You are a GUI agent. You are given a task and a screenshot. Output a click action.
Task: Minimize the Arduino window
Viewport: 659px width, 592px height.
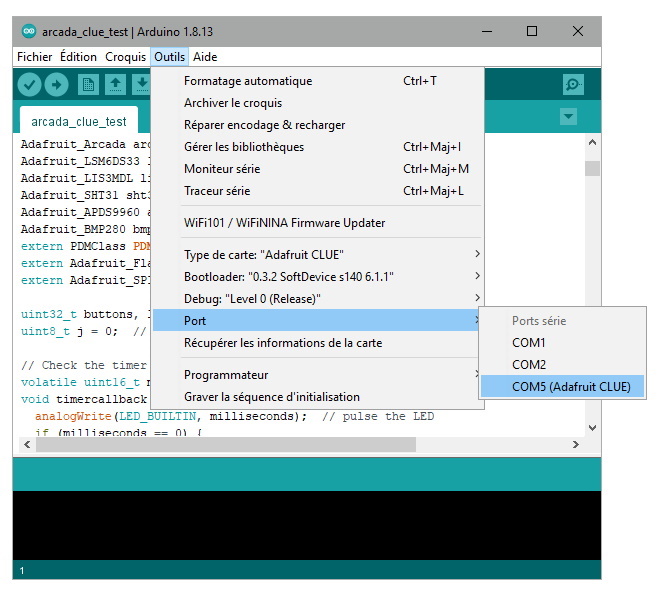tap(487, 31)
